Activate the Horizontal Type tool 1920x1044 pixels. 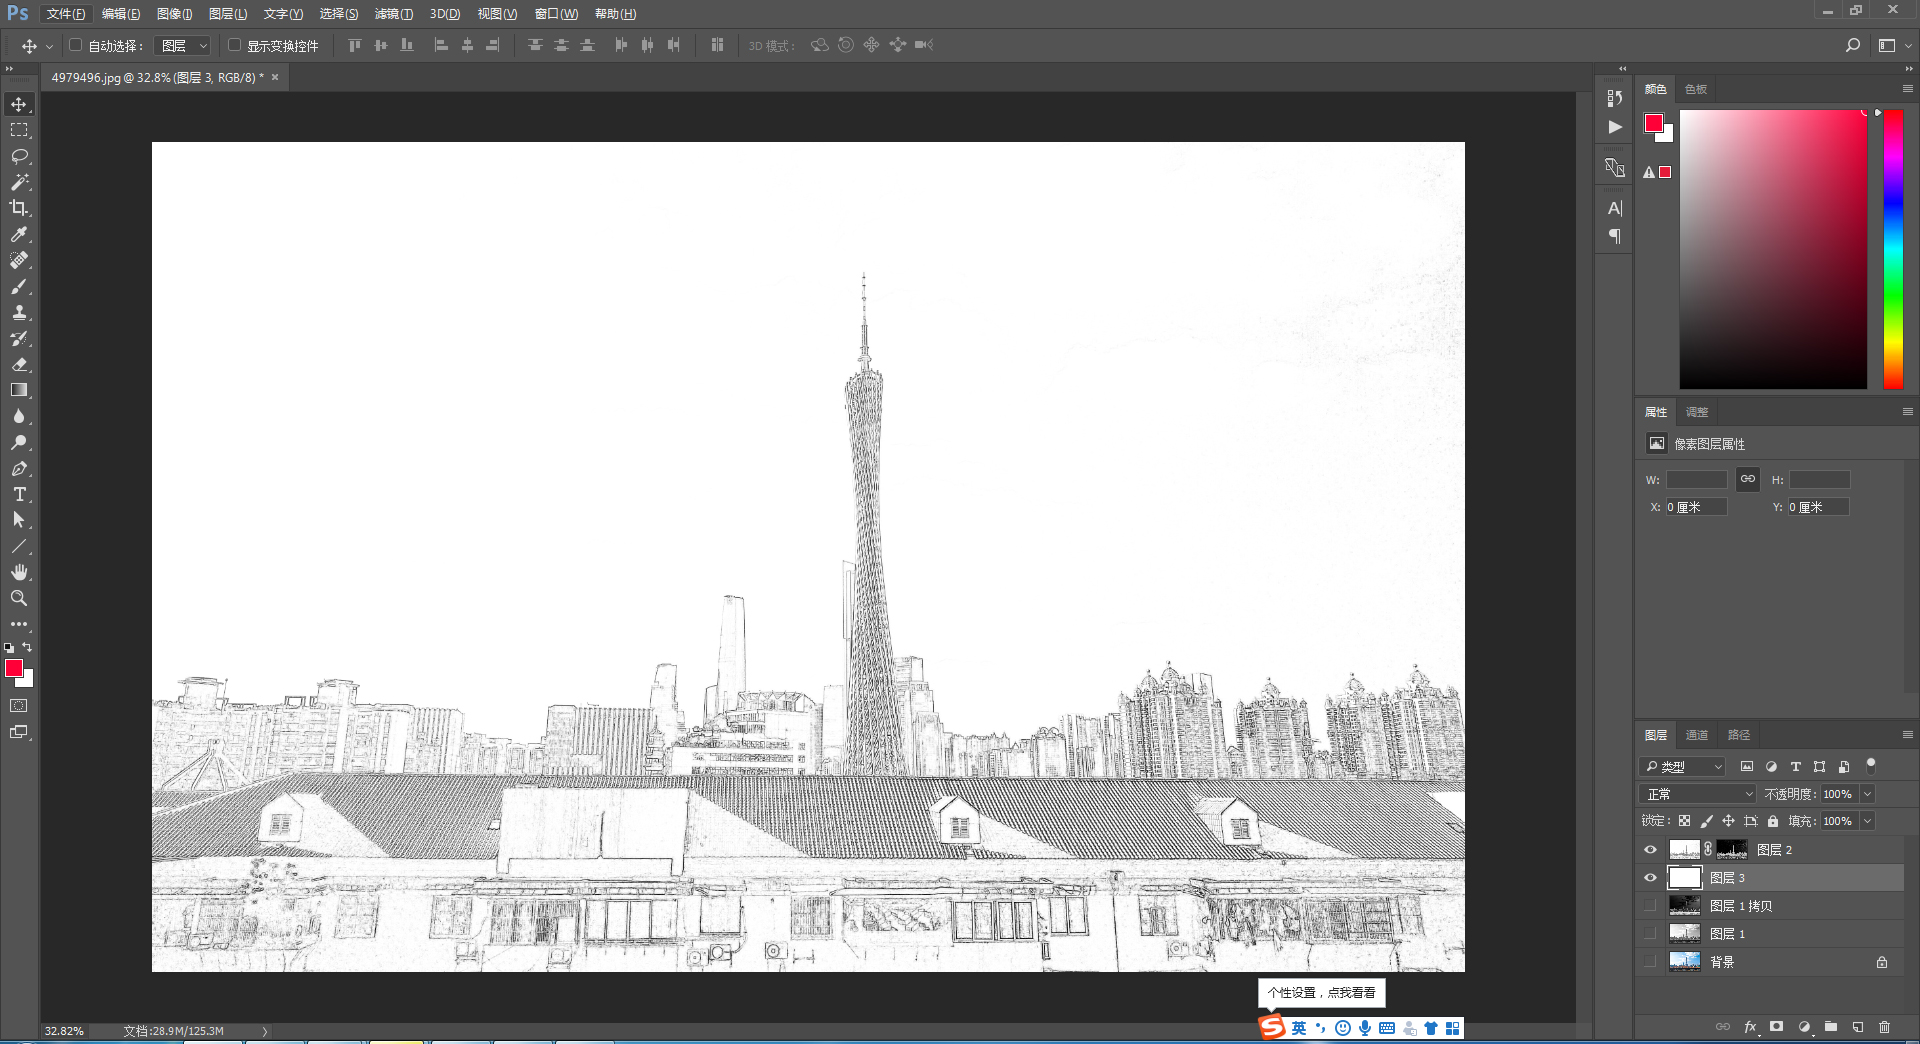point(19,495)
